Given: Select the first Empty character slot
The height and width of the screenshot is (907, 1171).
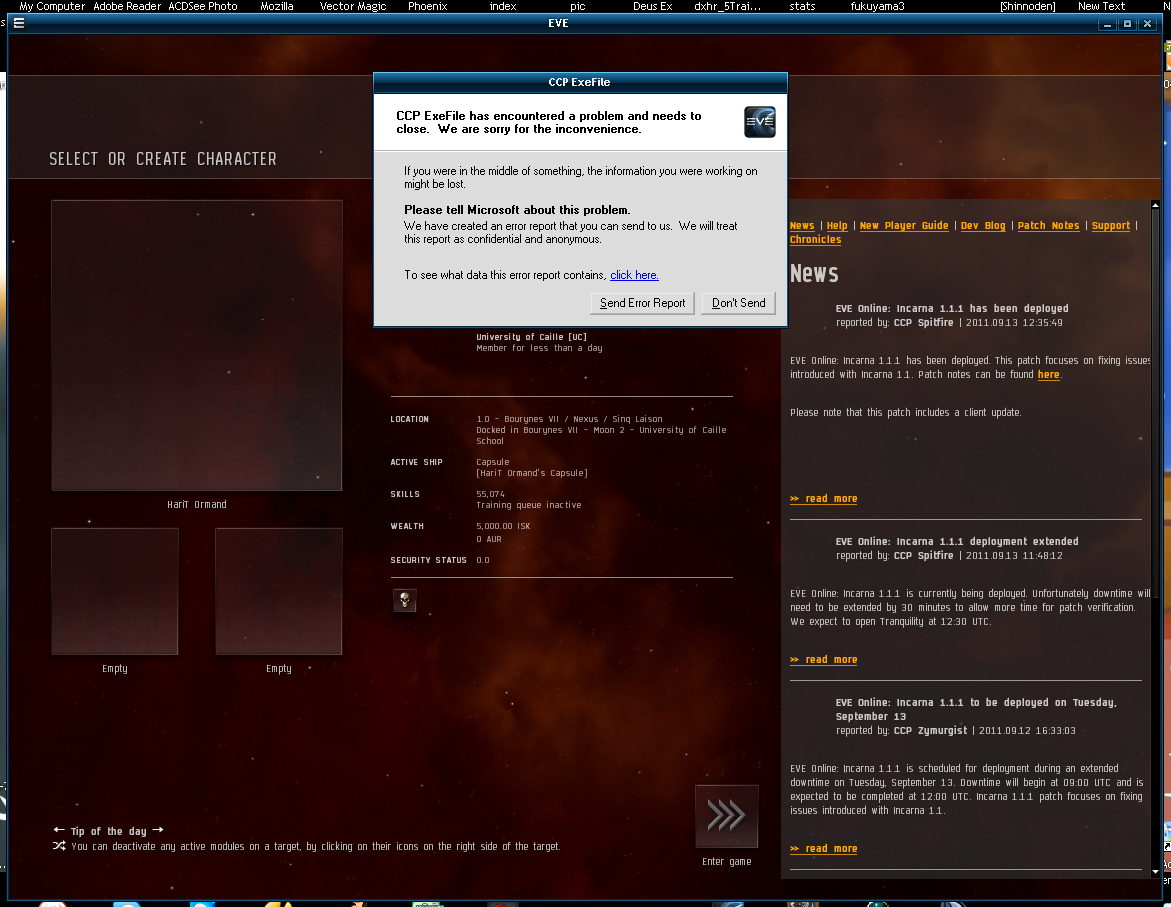Looking at the screenshot, I should pos(115,591).
